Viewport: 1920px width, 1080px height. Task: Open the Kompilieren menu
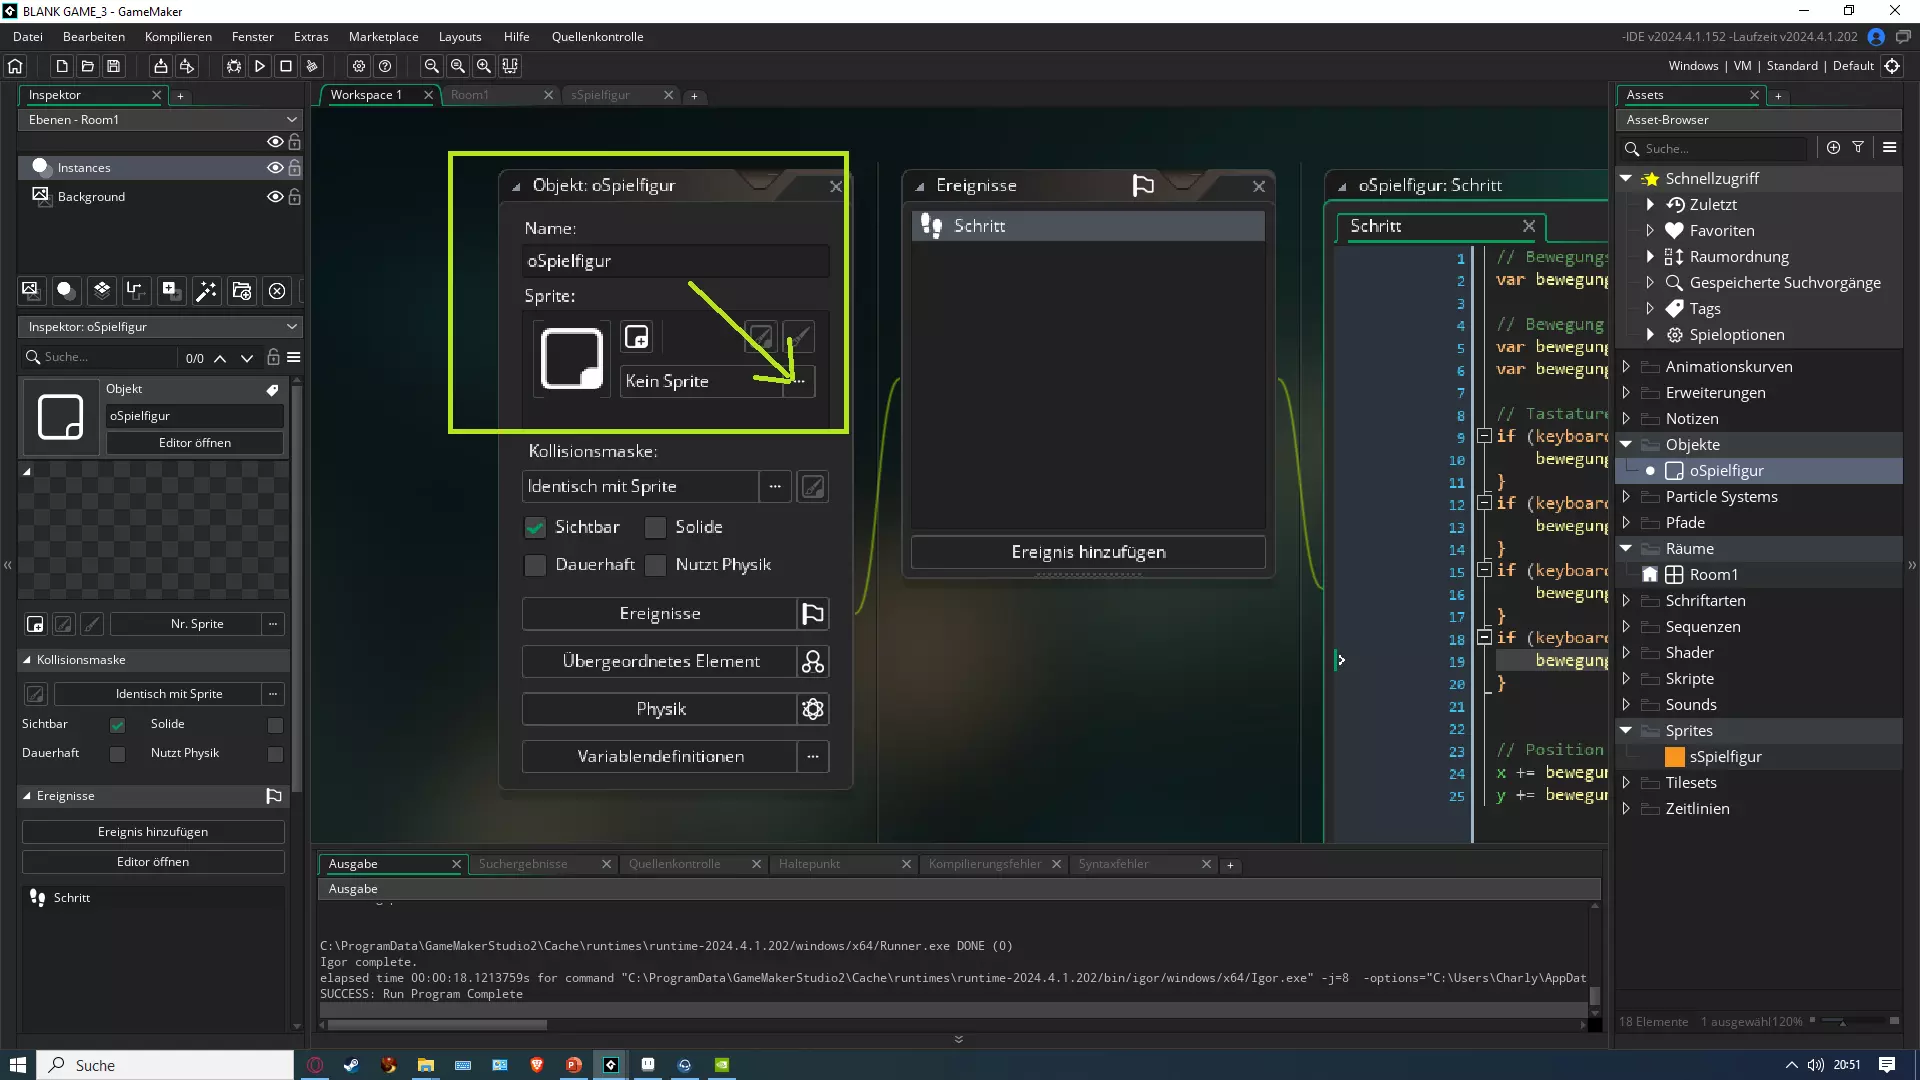click(x=178, y=37)
